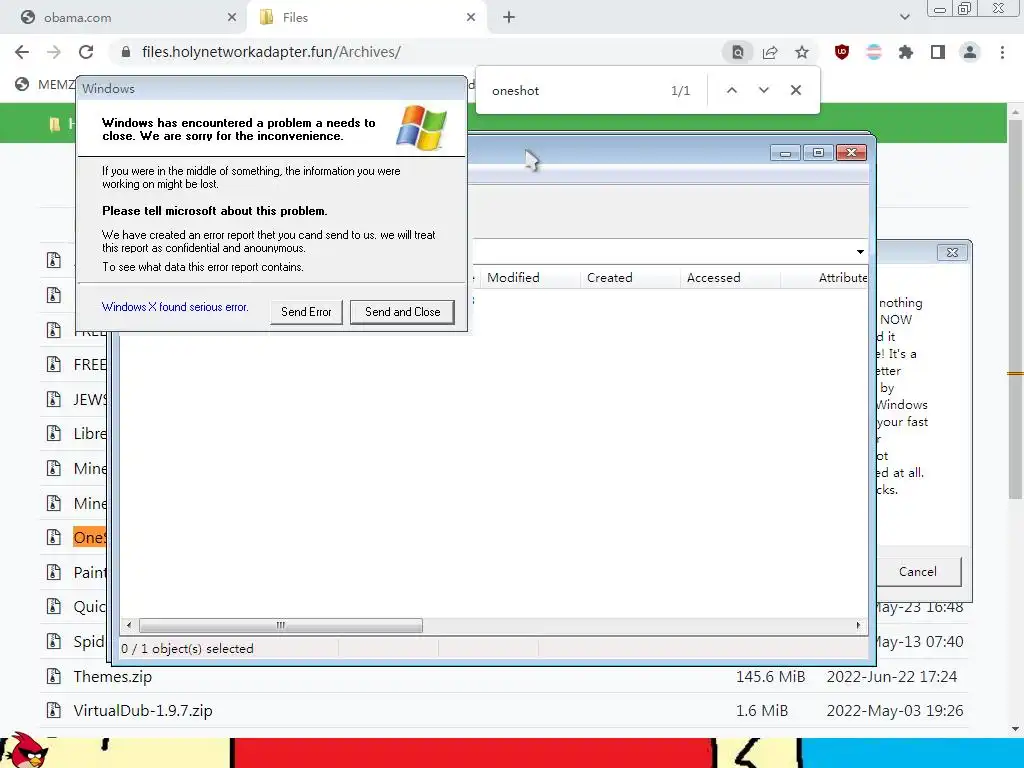
Task: Open the uBlock Origin extension icon
Action: tap(842, 52)
